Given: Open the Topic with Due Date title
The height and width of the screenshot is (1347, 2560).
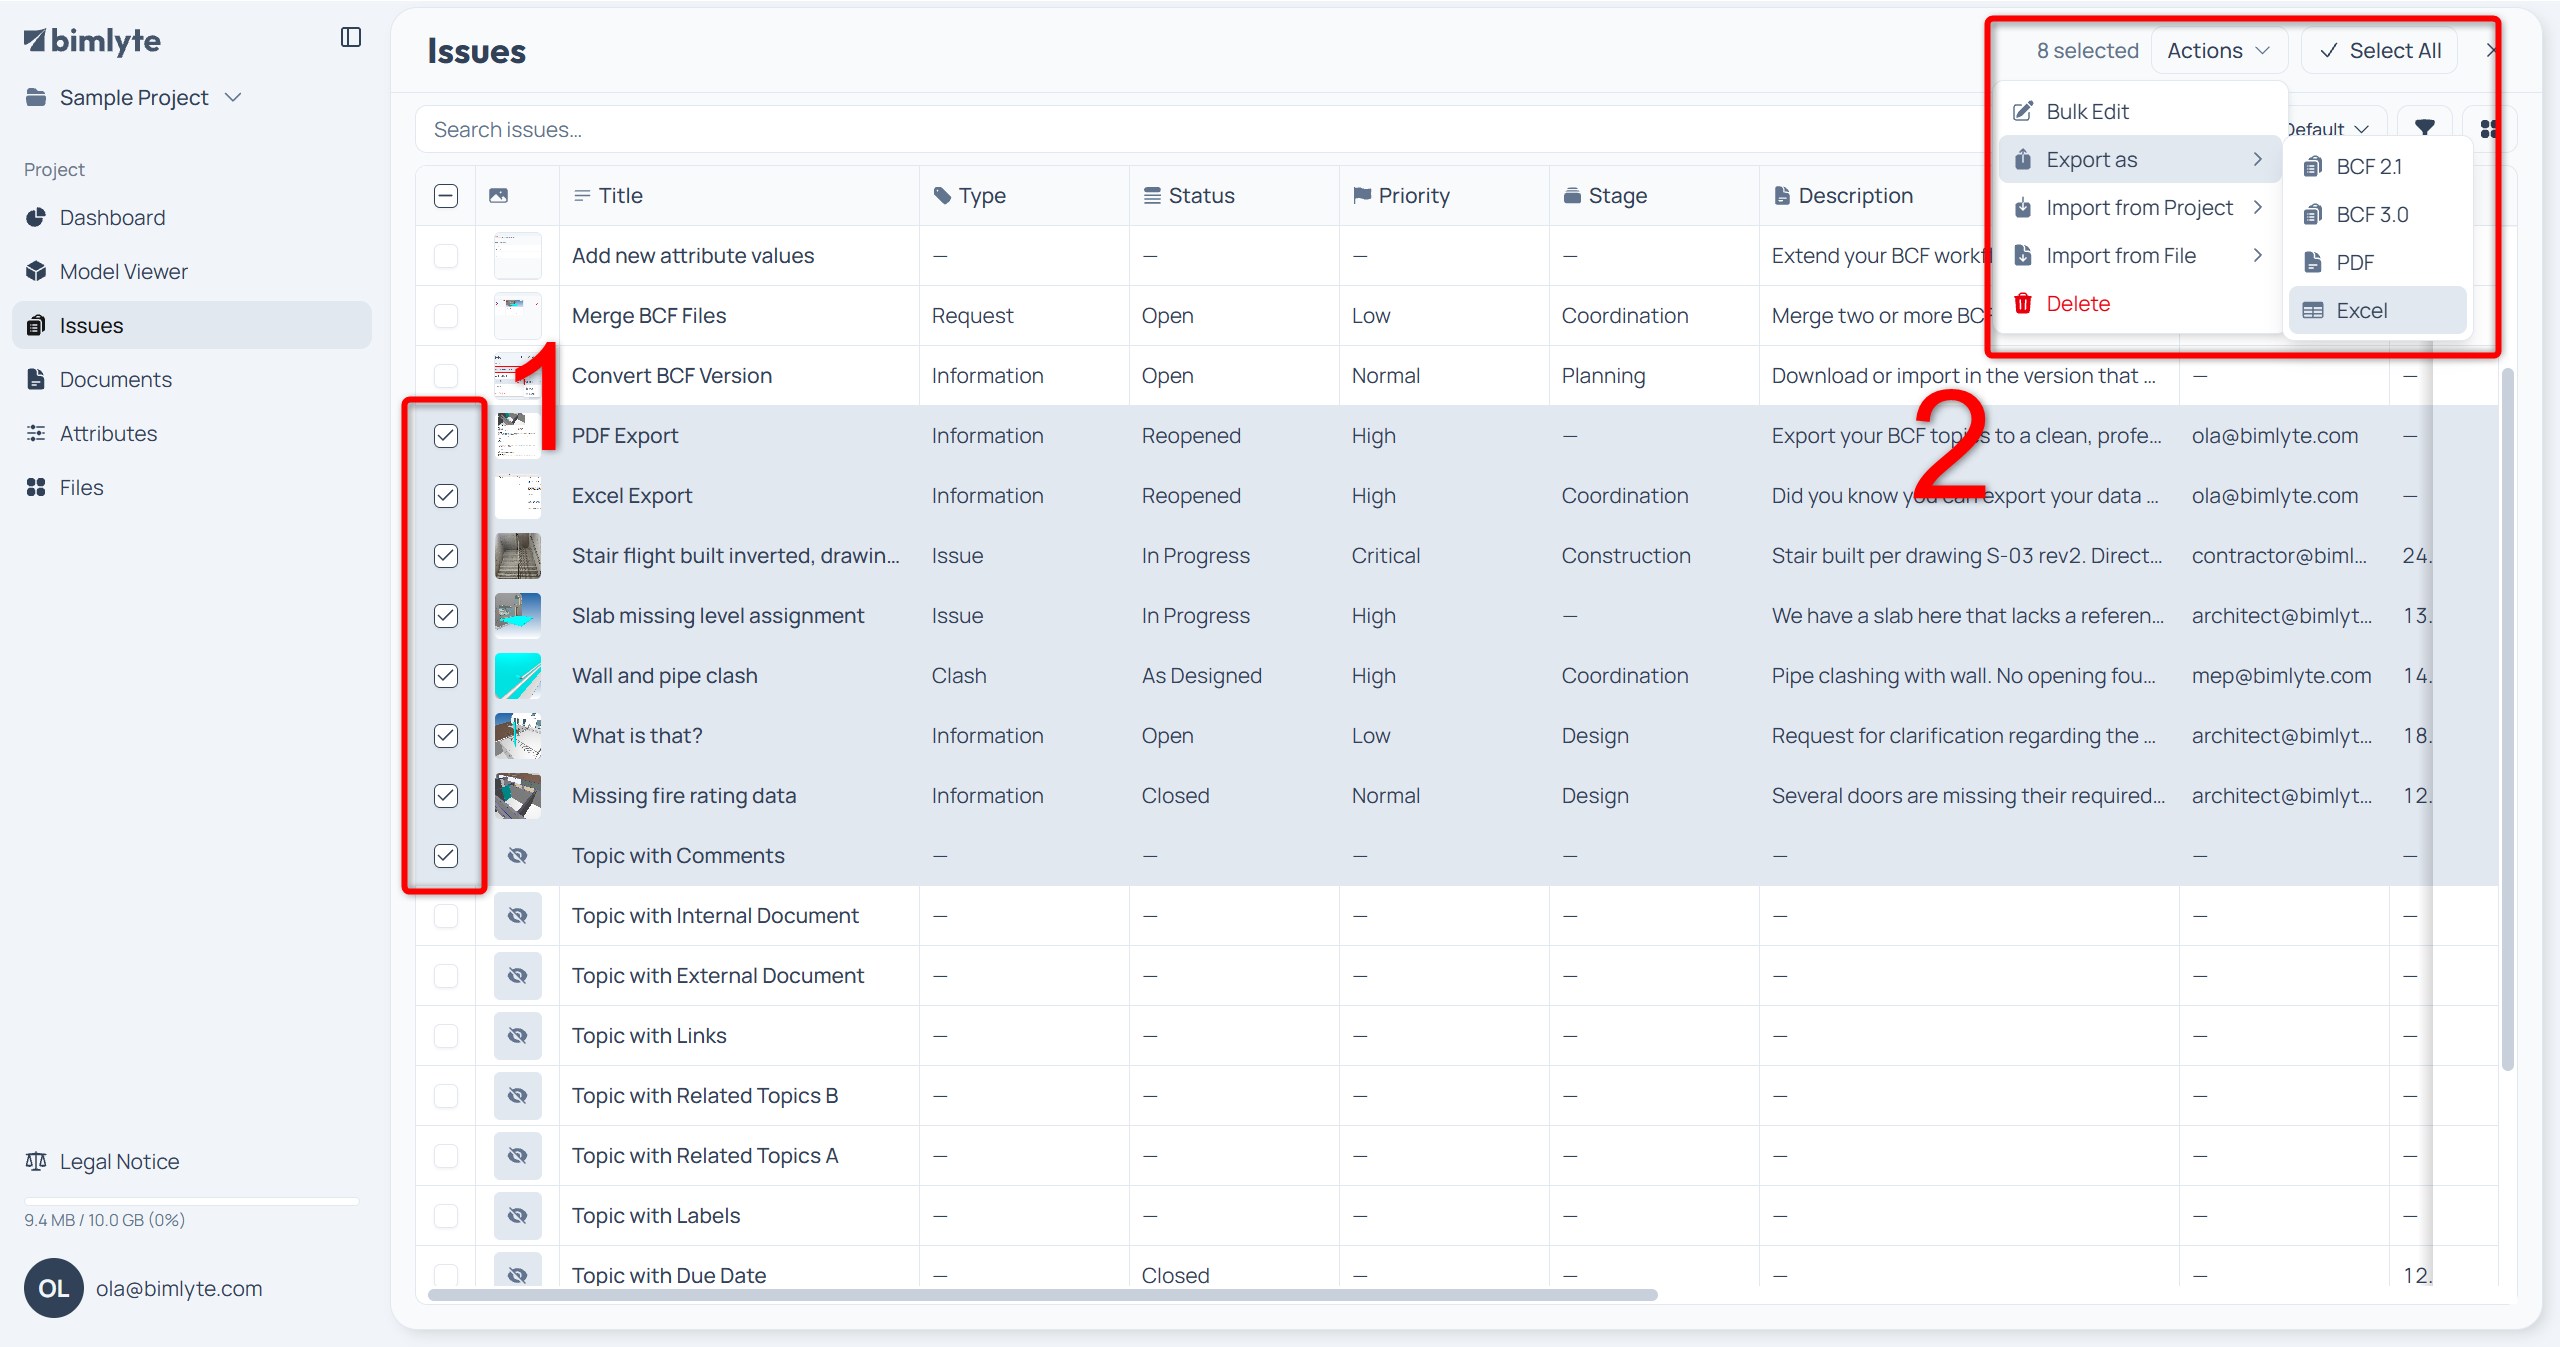Looking at the screenshot, I should (x=669, y=1275).
